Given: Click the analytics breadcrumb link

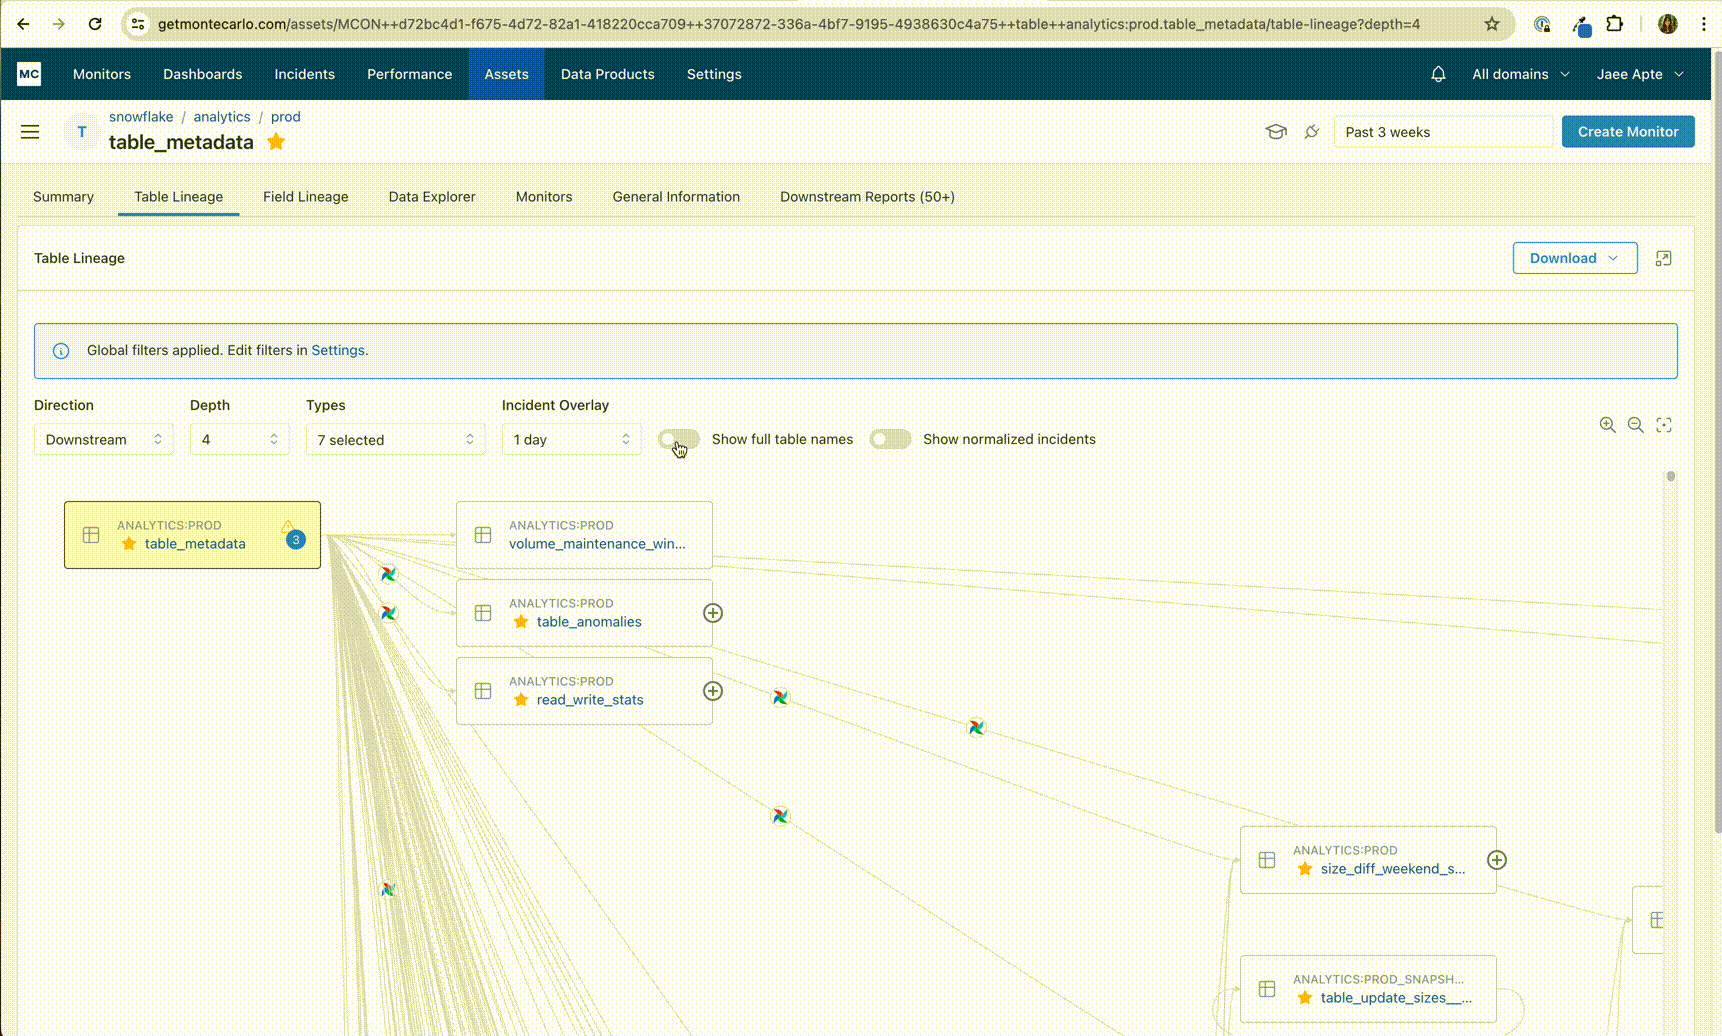Looking at the screenshot, I should point(222,117).
